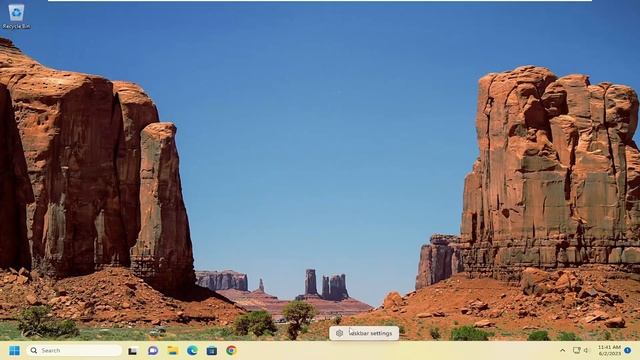Launch Microsoft Edge from the taskbar
The image size is (640, 360).
tap(192, 351)
